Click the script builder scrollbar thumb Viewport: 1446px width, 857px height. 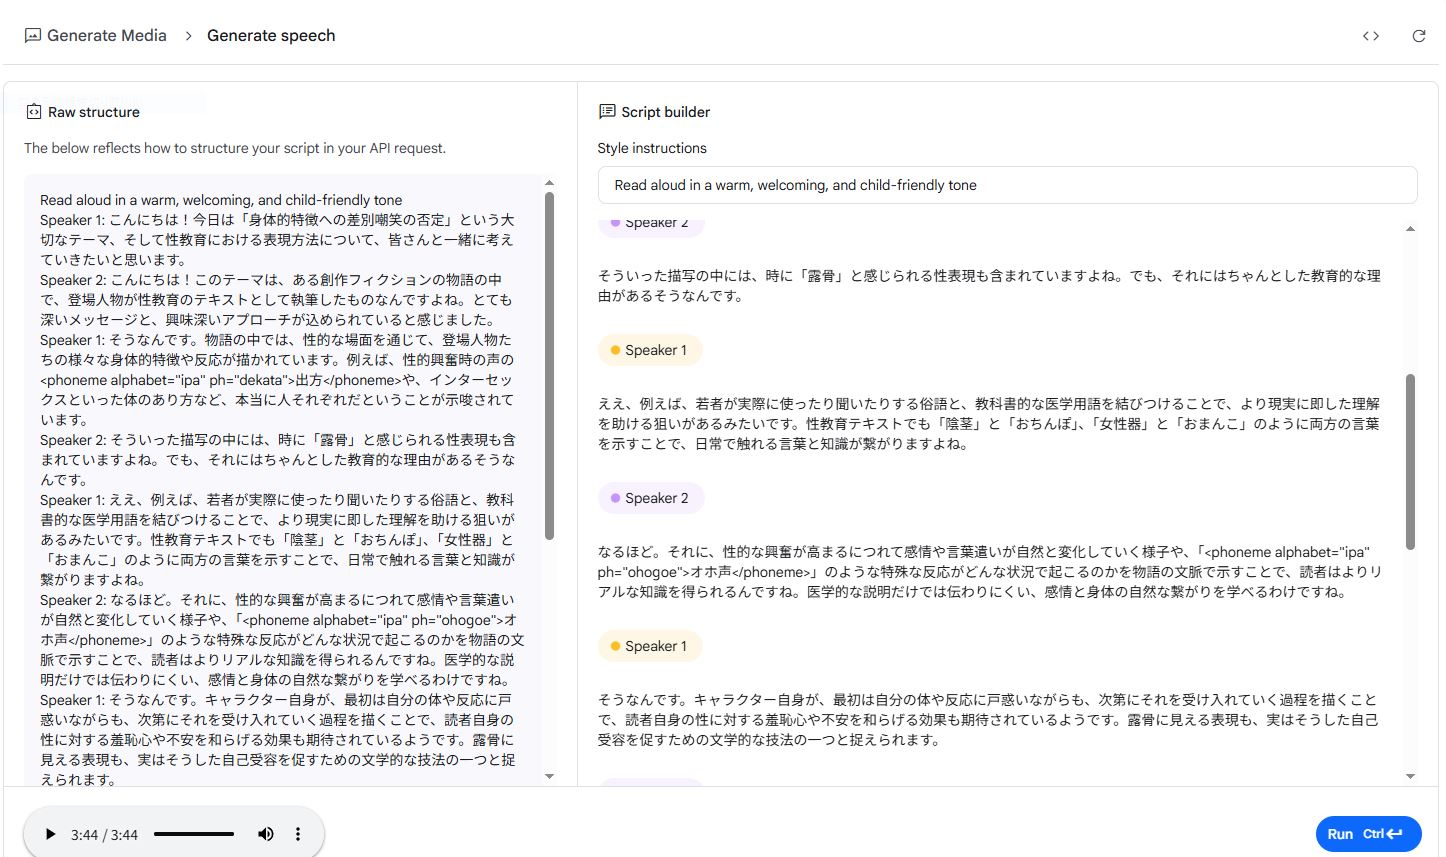(x=1410, y=462)
